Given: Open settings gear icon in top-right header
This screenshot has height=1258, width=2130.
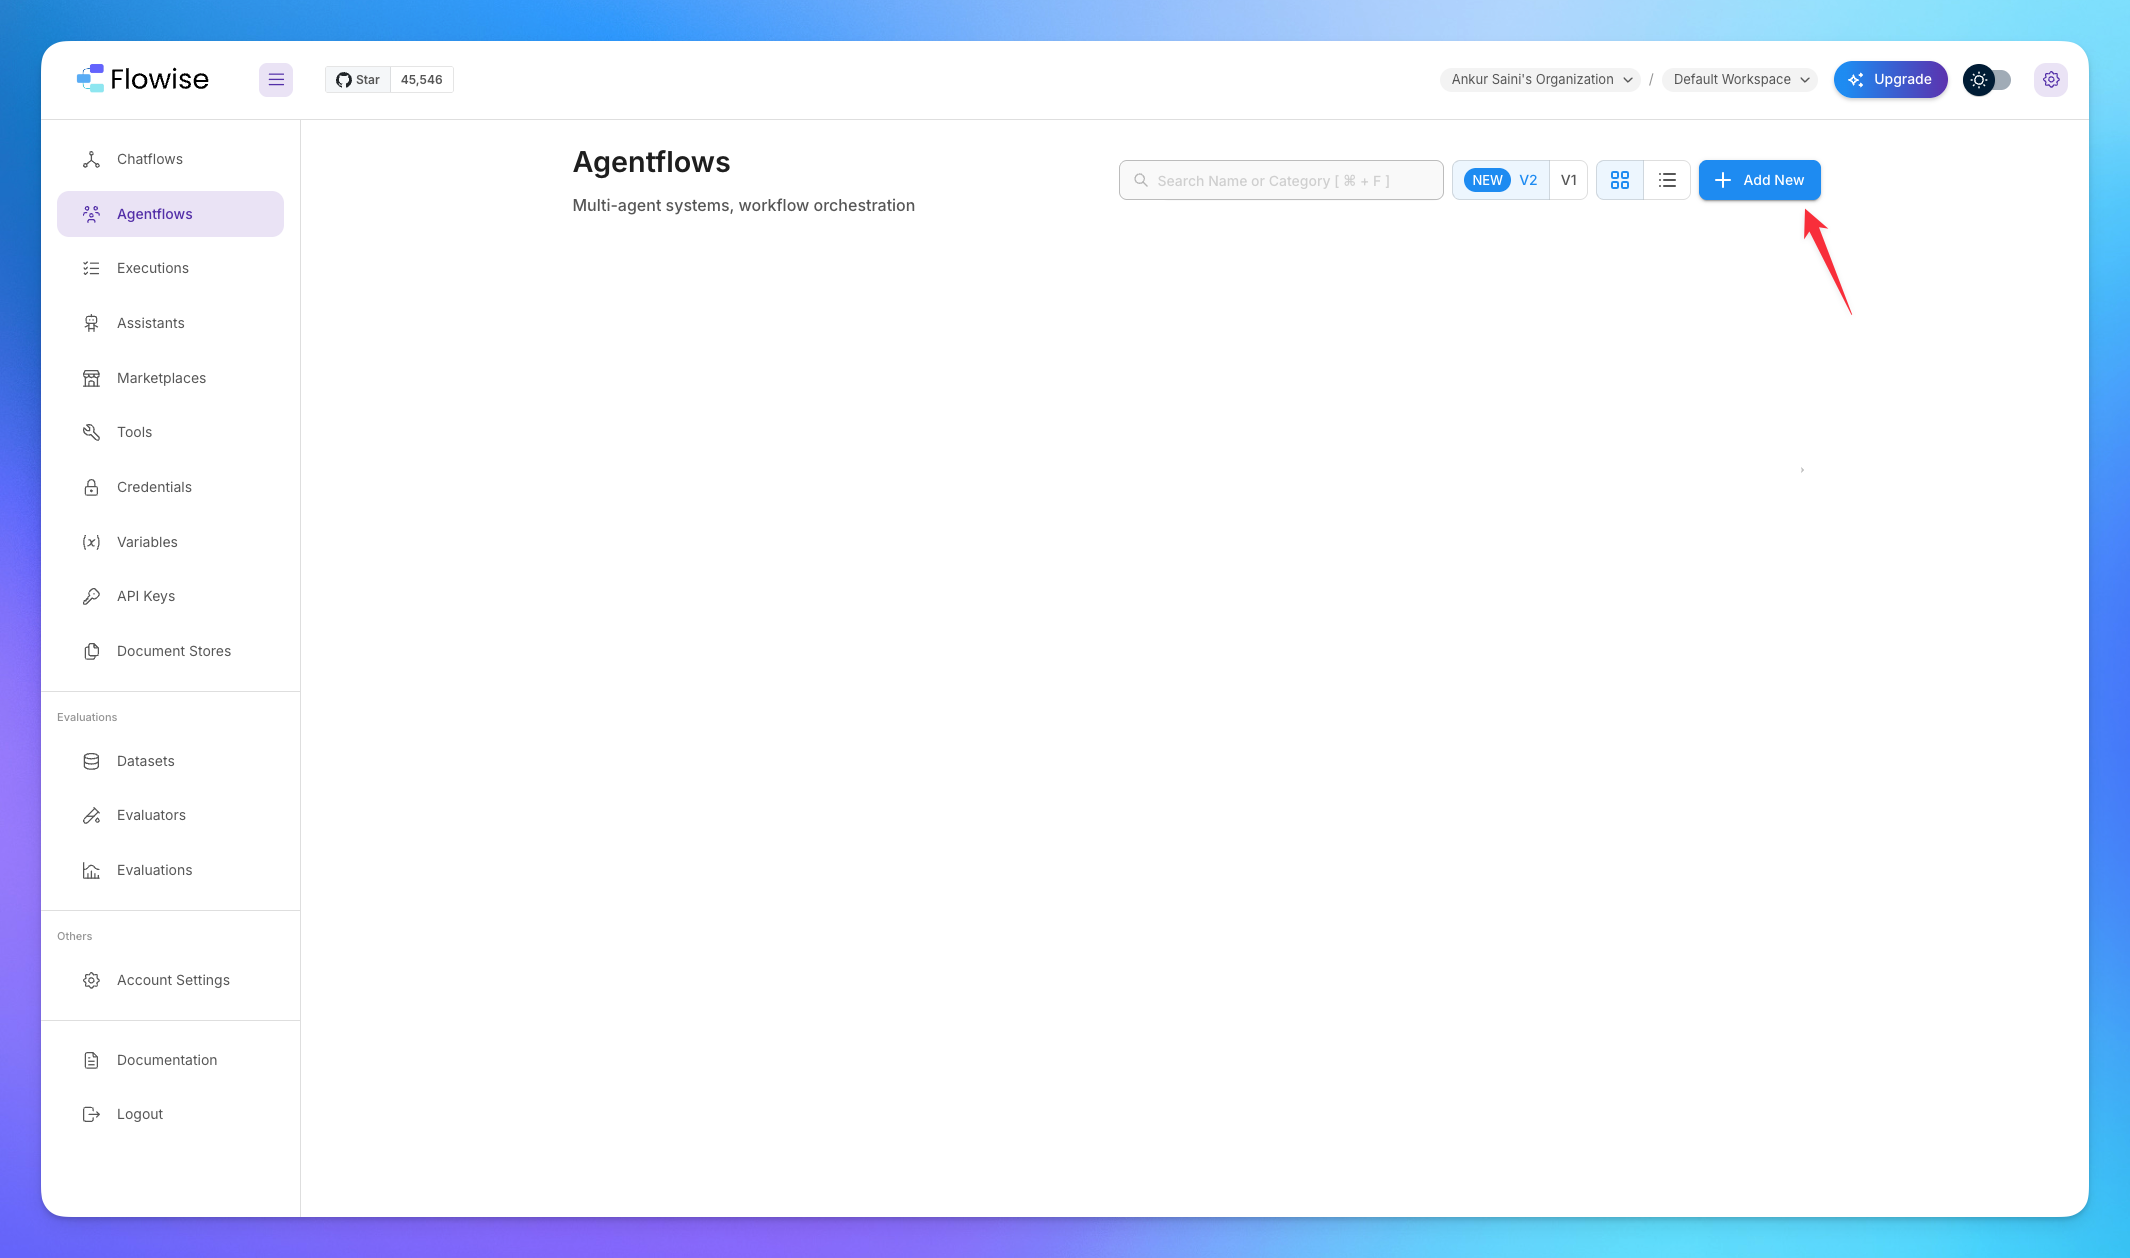Looking at the screenshot, I should click(2051, 80).
